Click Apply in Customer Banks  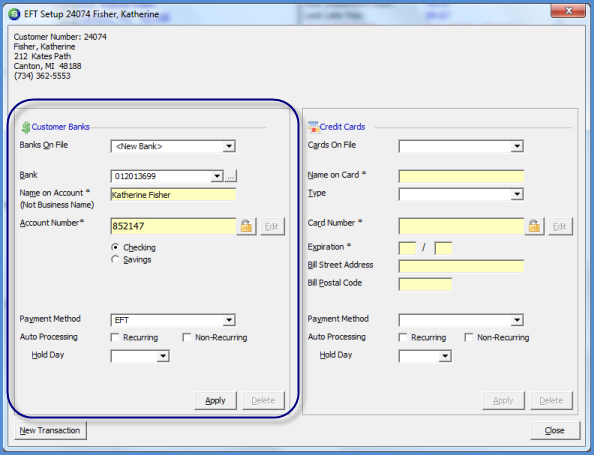pos(215,400)
